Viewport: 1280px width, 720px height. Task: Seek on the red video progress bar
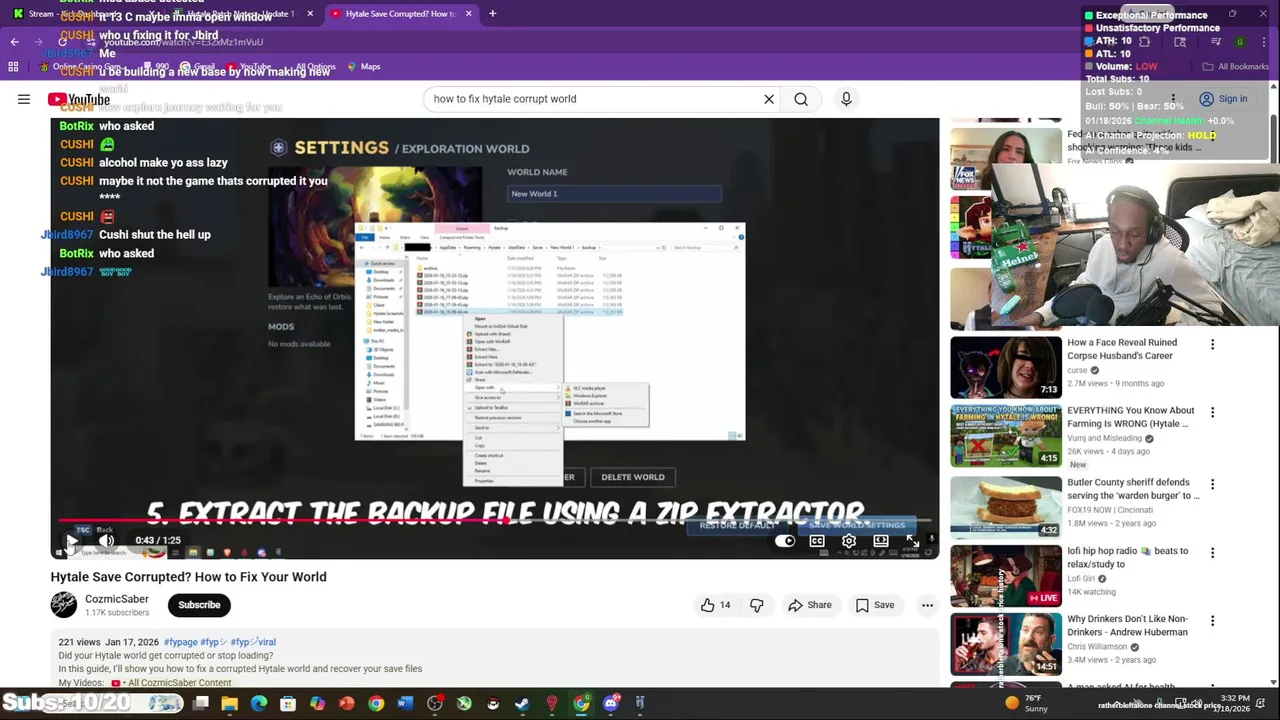point(495,520)
